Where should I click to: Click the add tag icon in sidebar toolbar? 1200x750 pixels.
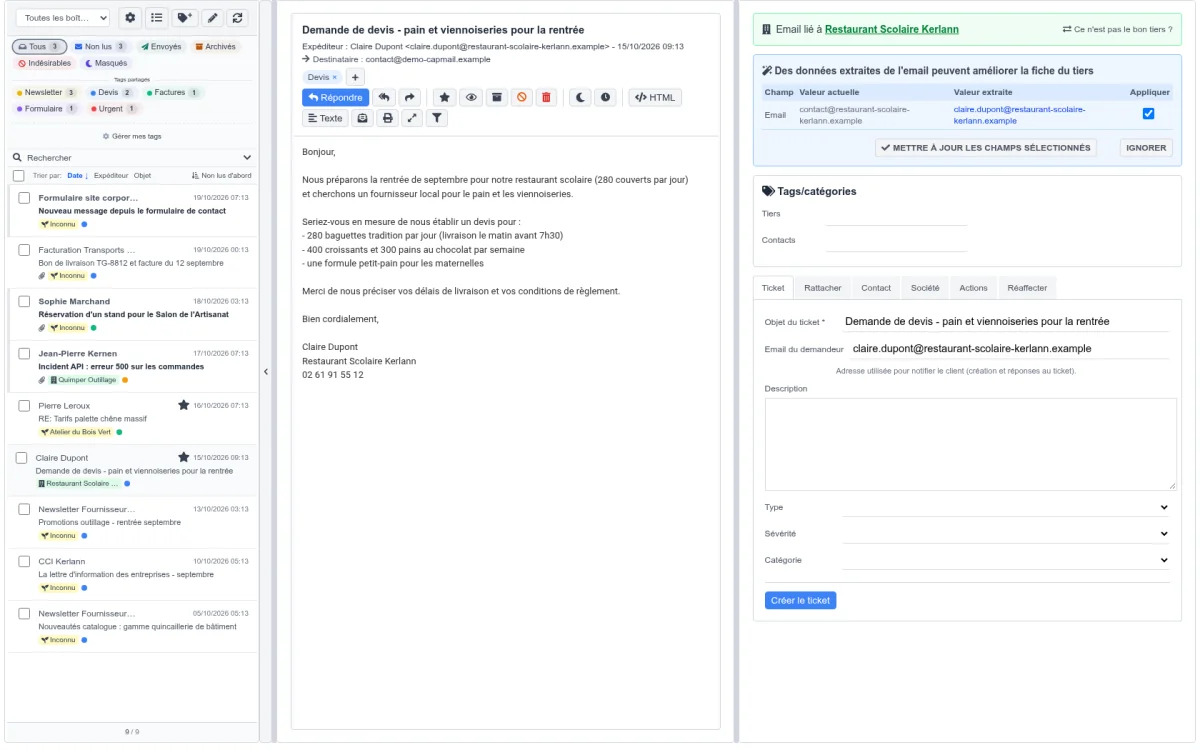pos(184,18)
